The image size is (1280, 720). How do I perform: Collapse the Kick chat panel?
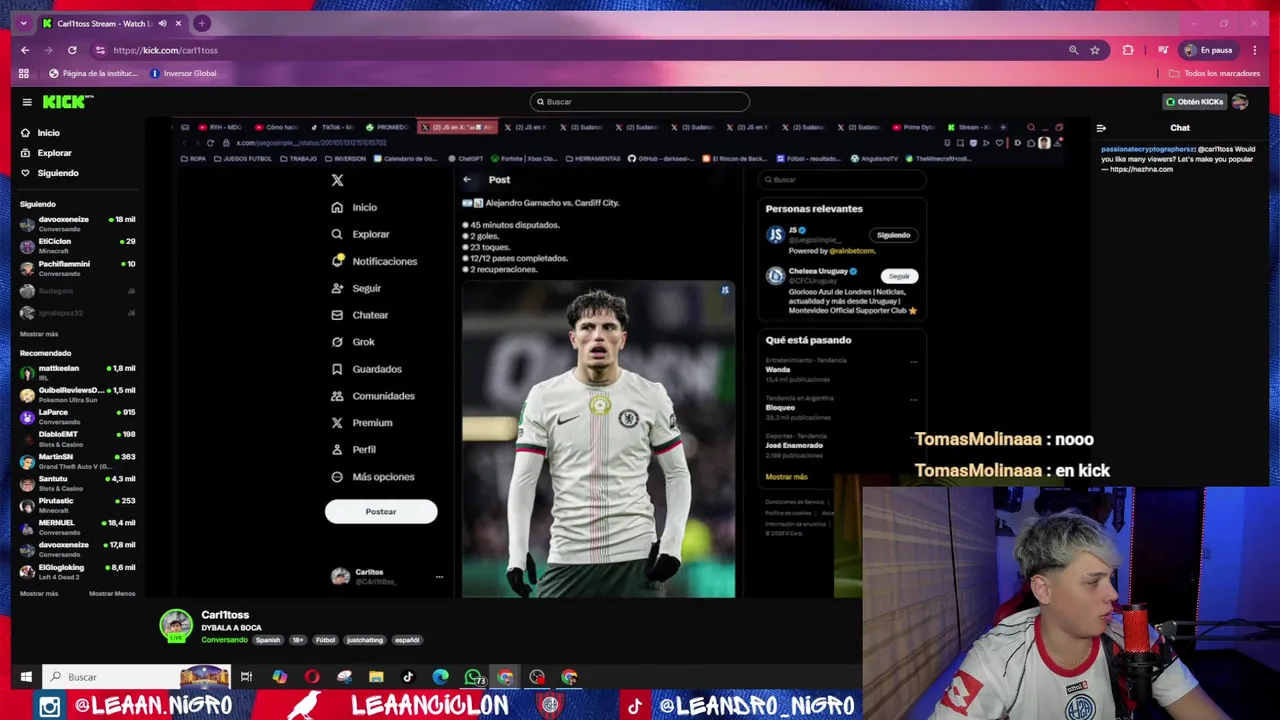(1101, 128)
